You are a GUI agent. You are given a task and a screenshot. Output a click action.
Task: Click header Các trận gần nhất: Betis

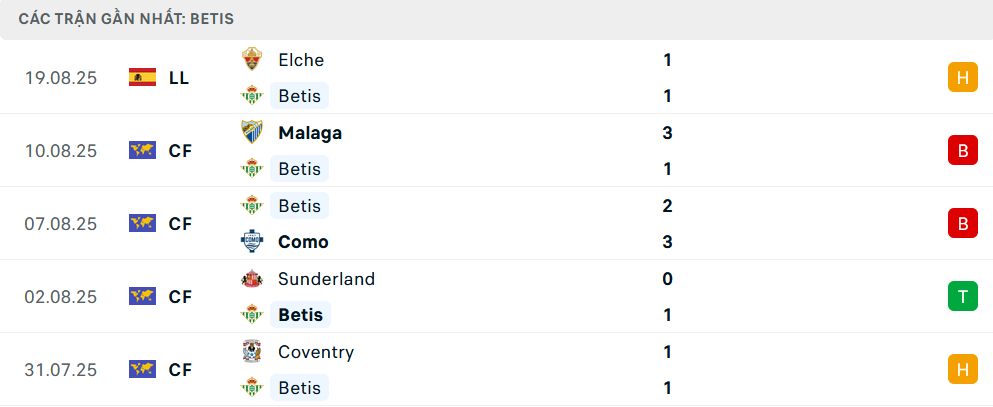pyautogui.click(x=127, y=19)
